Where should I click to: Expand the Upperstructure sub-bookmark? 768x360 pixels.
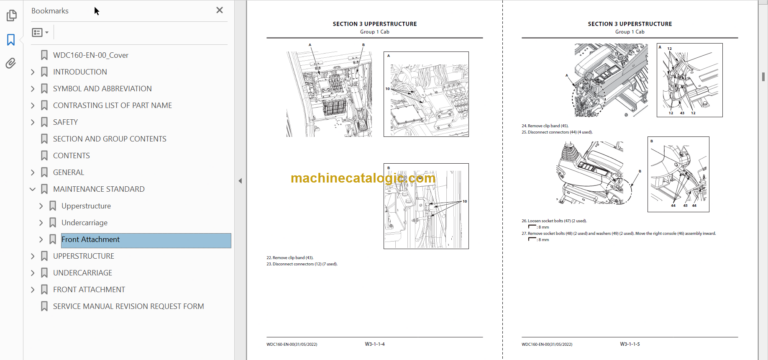[x=41, y=206]
